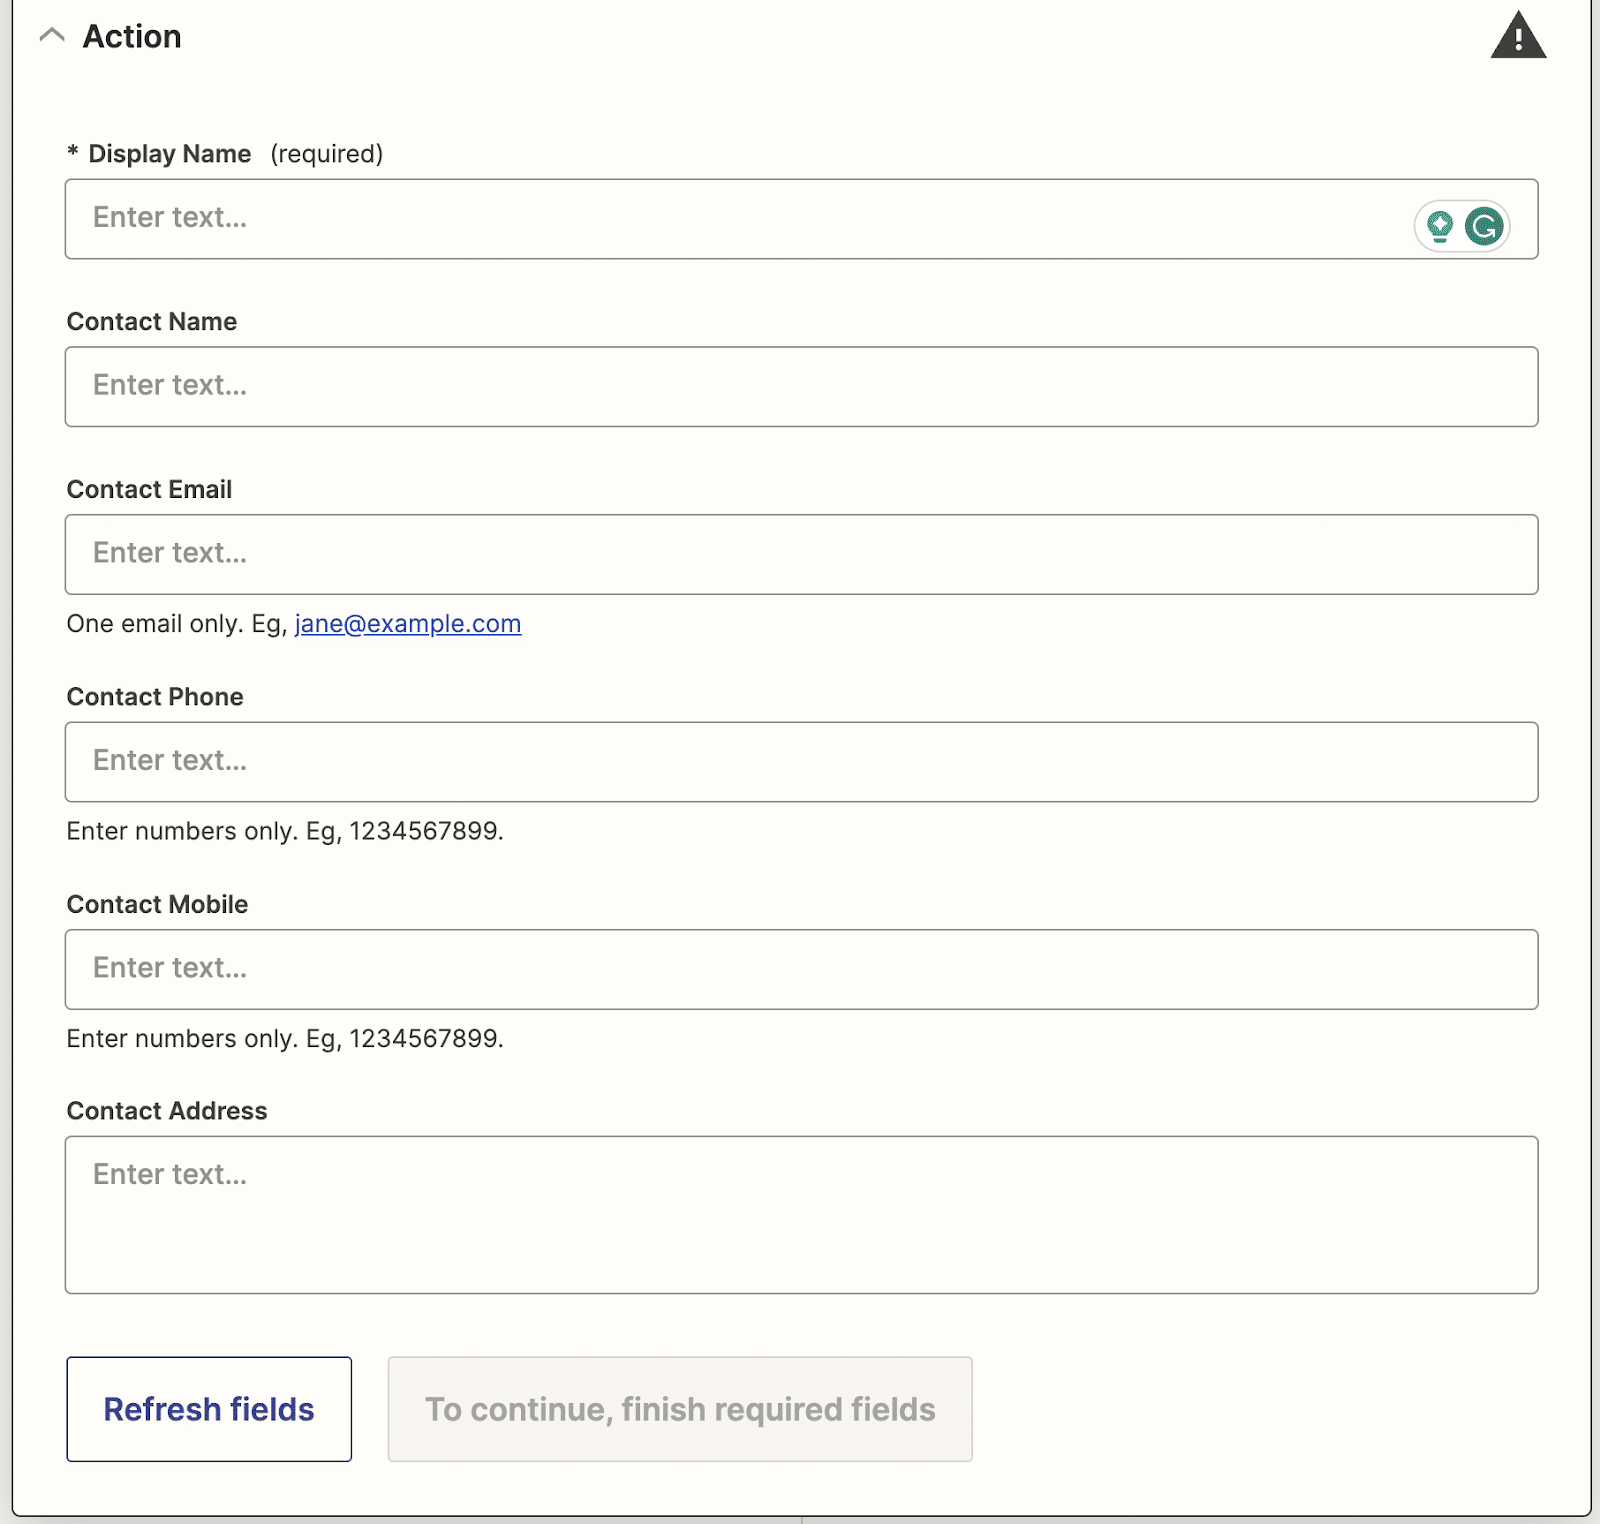This screenshot has width=1600, height=1524.
Task: Click the Action section heading
Action: (x=132, y=36)
